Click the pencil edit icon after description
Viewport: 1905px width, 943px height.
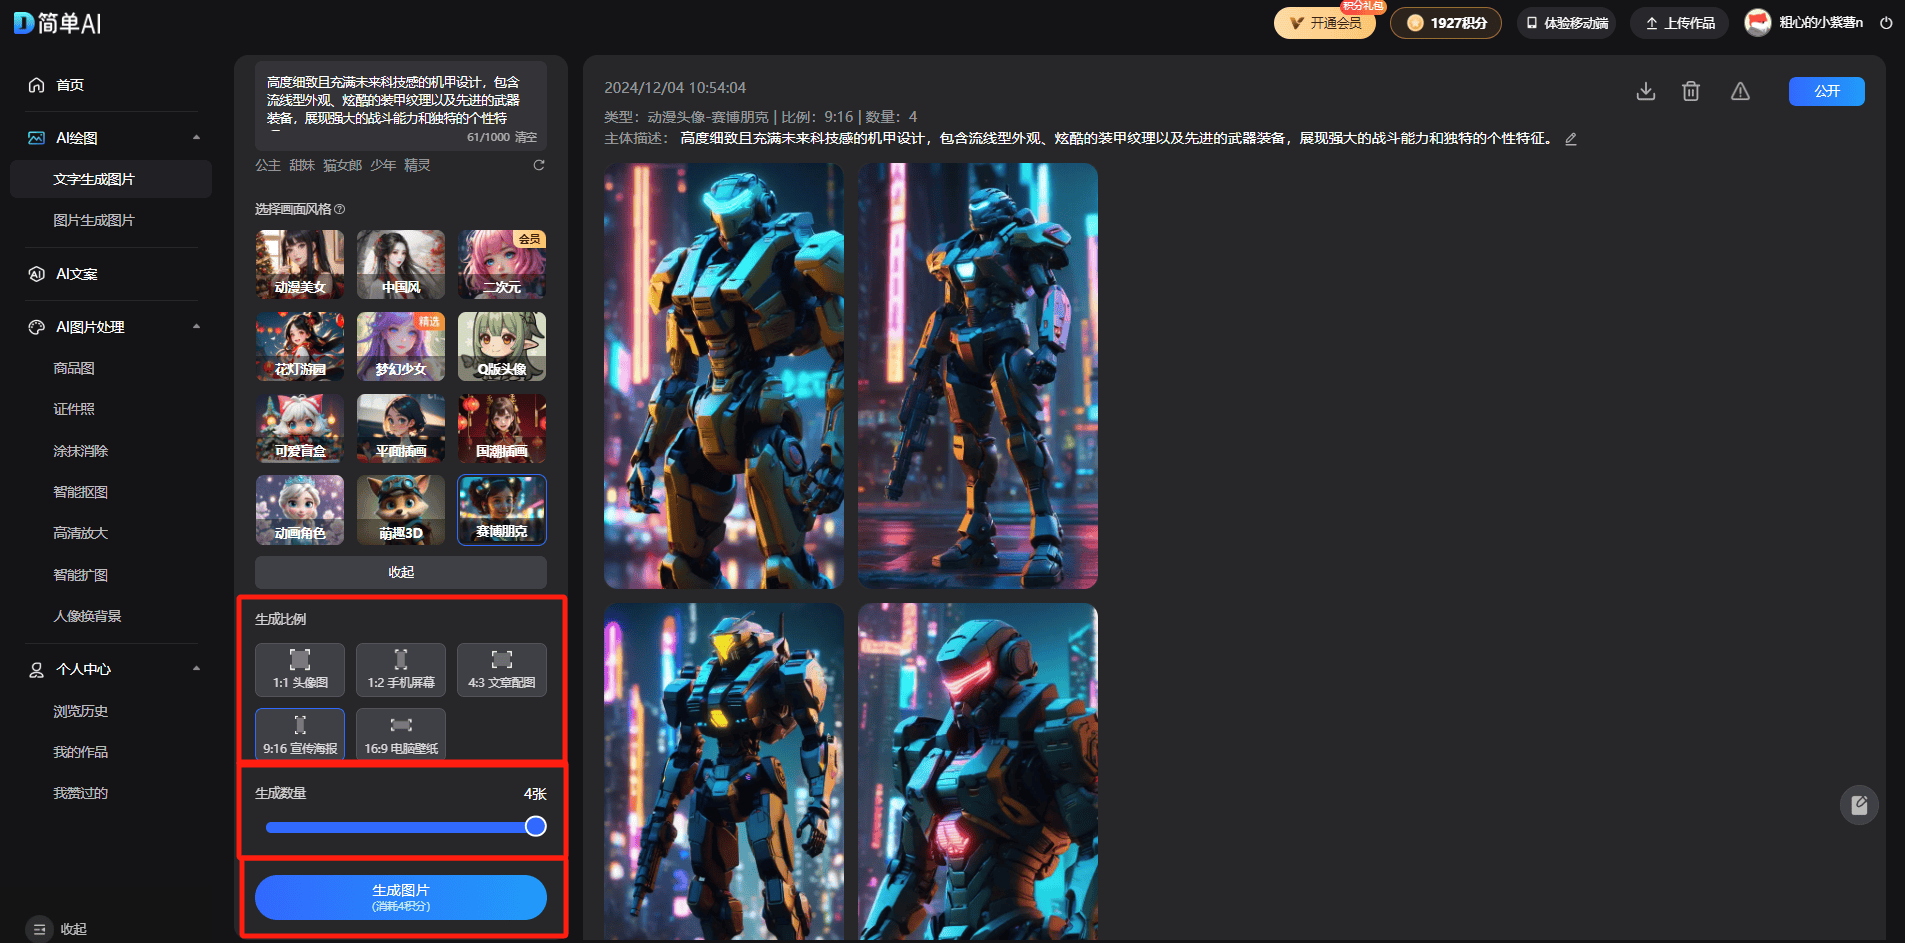(x=1571, y=139)
